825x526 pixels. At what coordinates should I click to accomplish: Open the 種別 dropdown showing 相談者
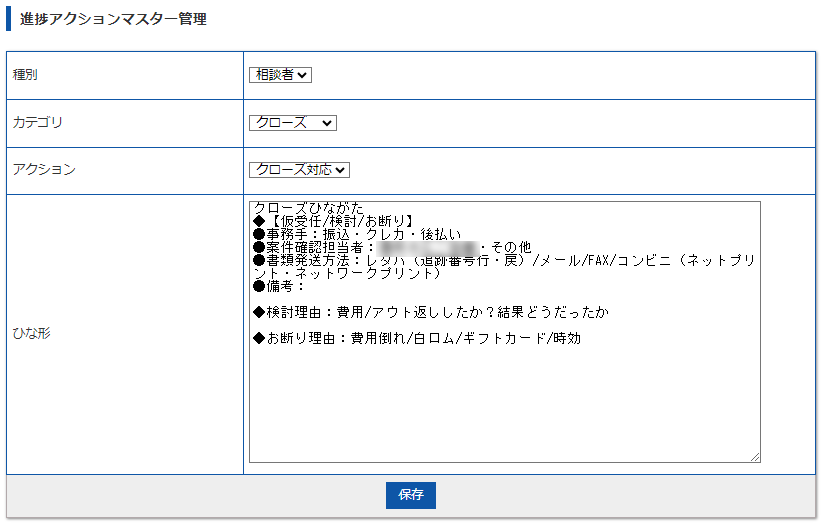pos(280,75)
